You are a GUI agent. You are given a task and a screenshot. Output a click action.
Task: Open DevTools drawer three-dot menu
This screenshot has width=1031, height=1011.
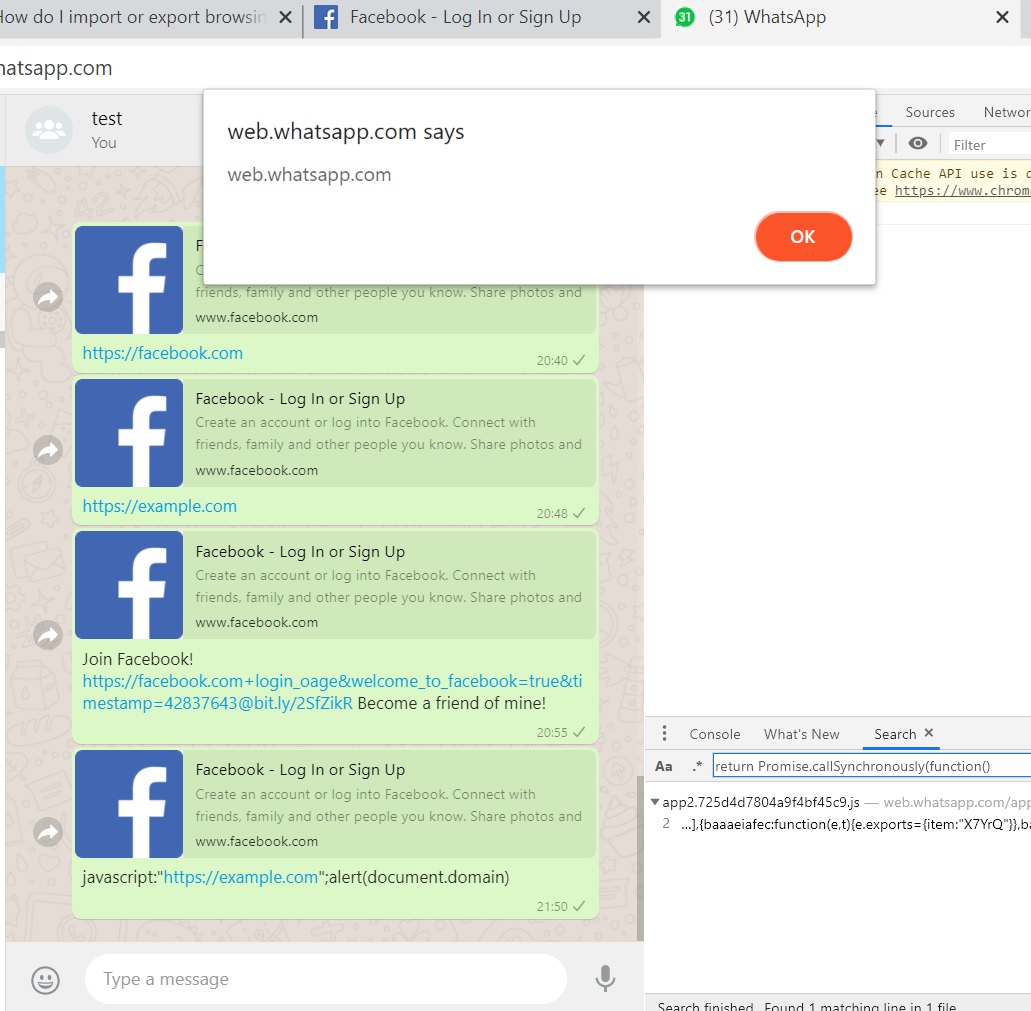pyautogui.click(x=664, y=734)
